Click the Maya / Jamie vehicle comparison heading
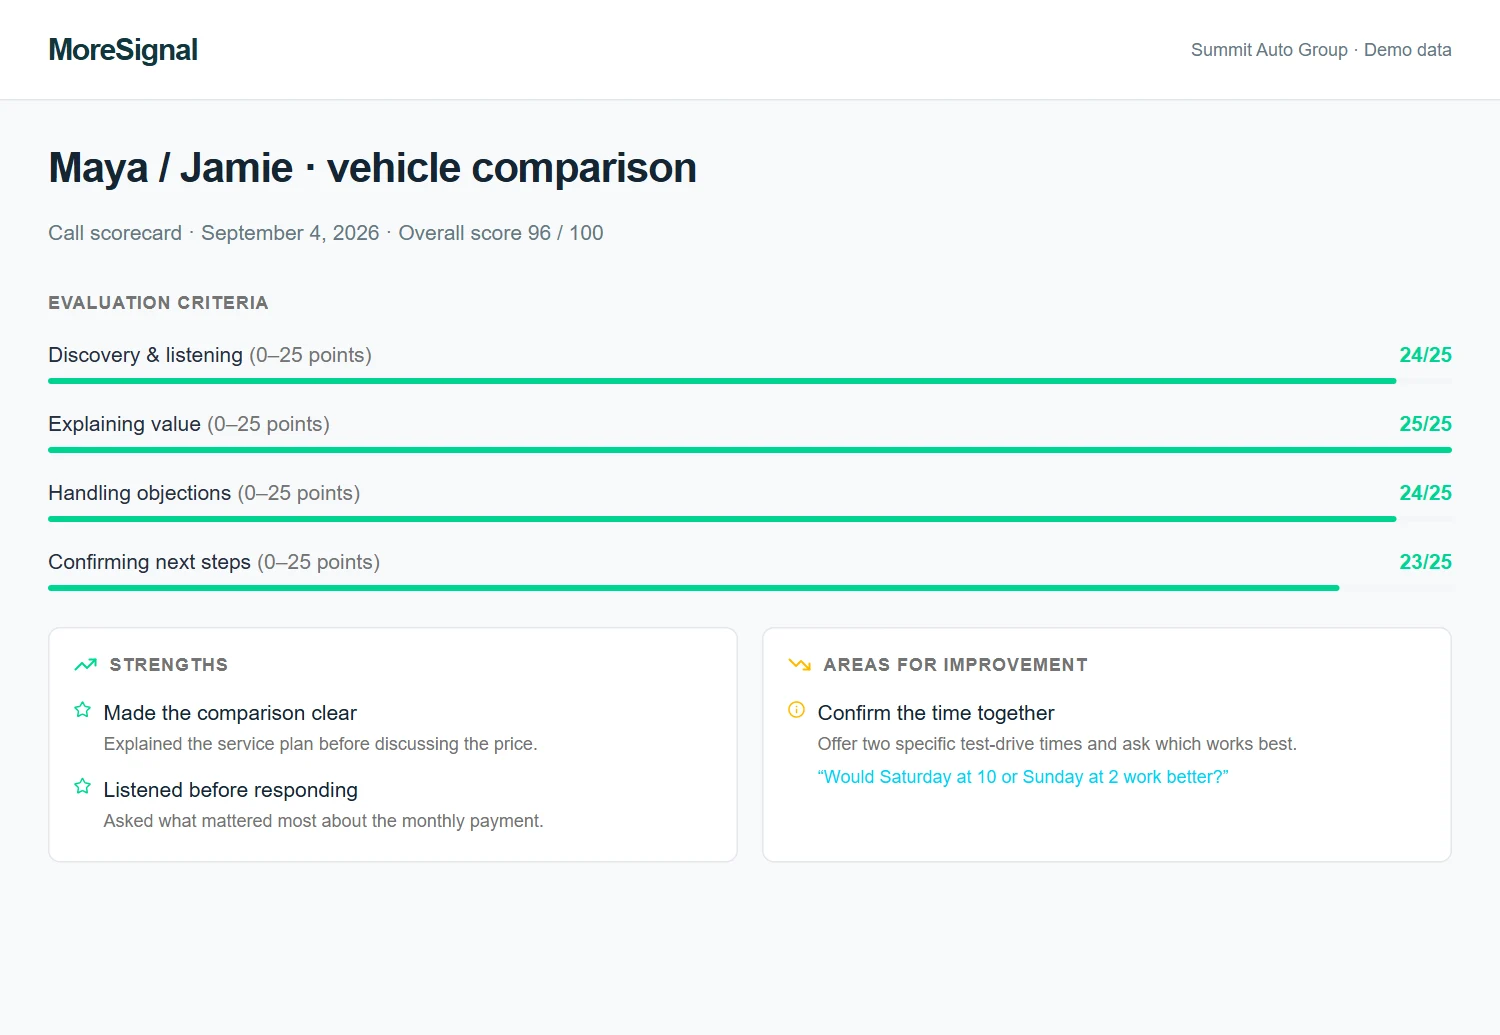 coord(372,168)
